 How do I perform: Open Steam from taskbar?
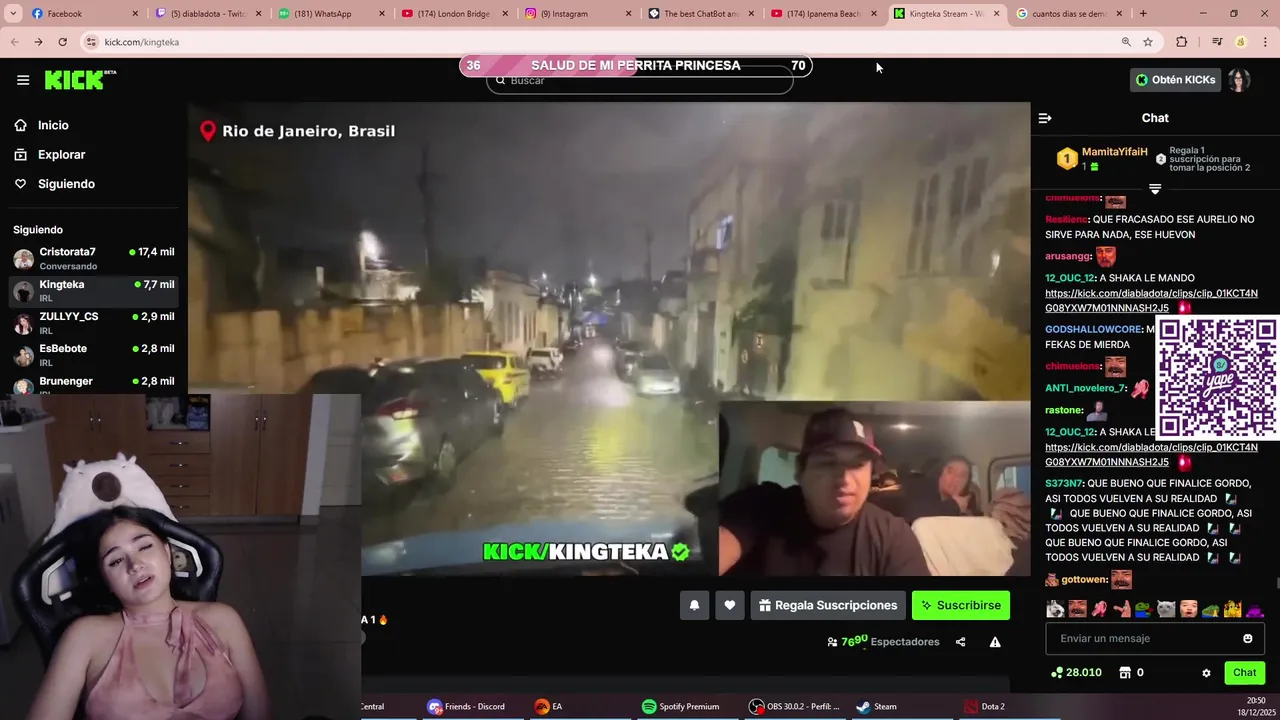(877, 706)
